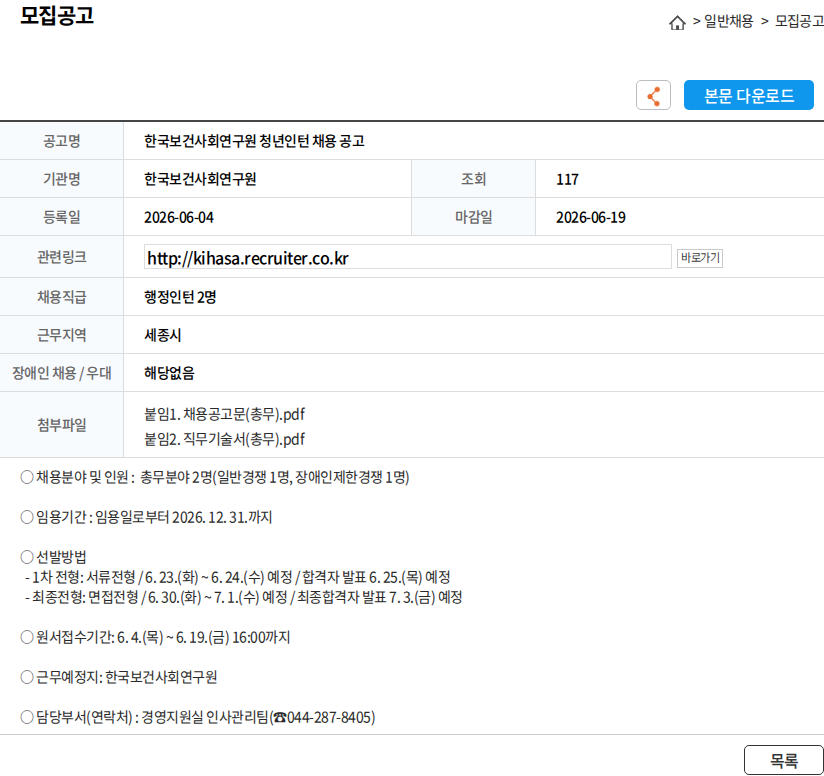
Task: Click the 첨부파일 label cell
Action: (61, 425)
